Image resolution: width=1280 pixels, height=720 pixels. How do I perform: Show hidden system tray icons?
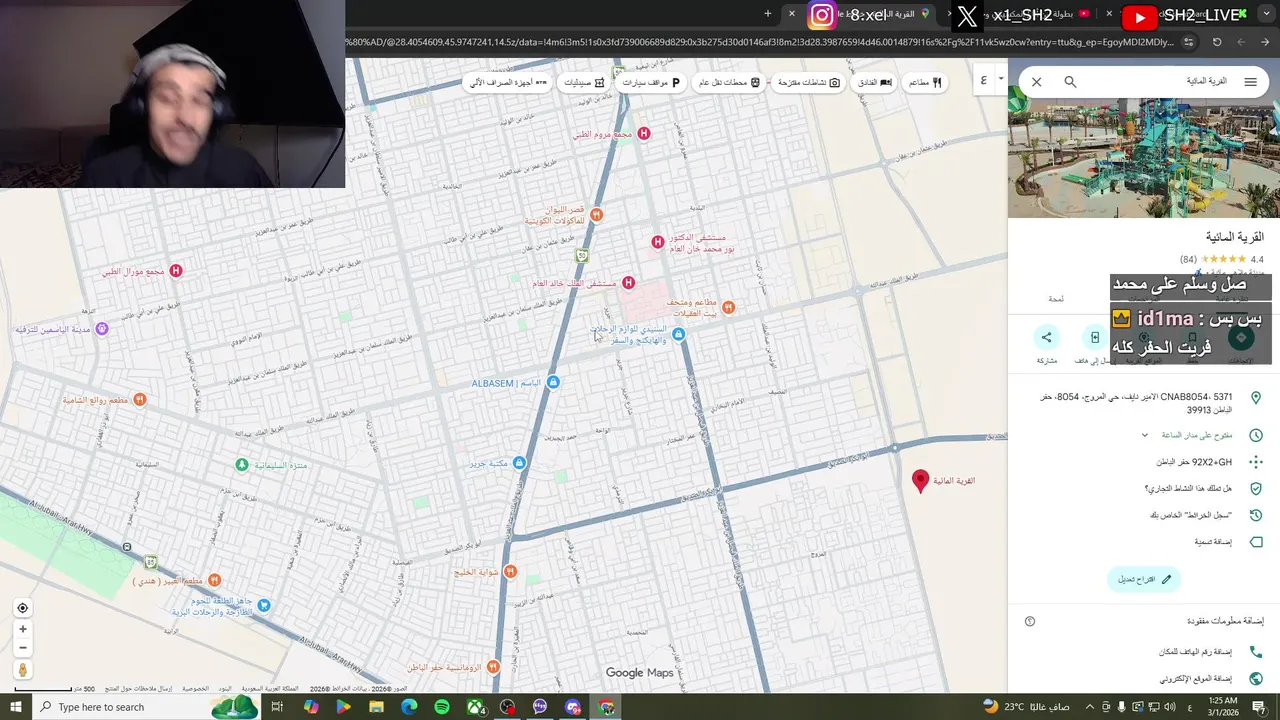tap(1090, 707)
